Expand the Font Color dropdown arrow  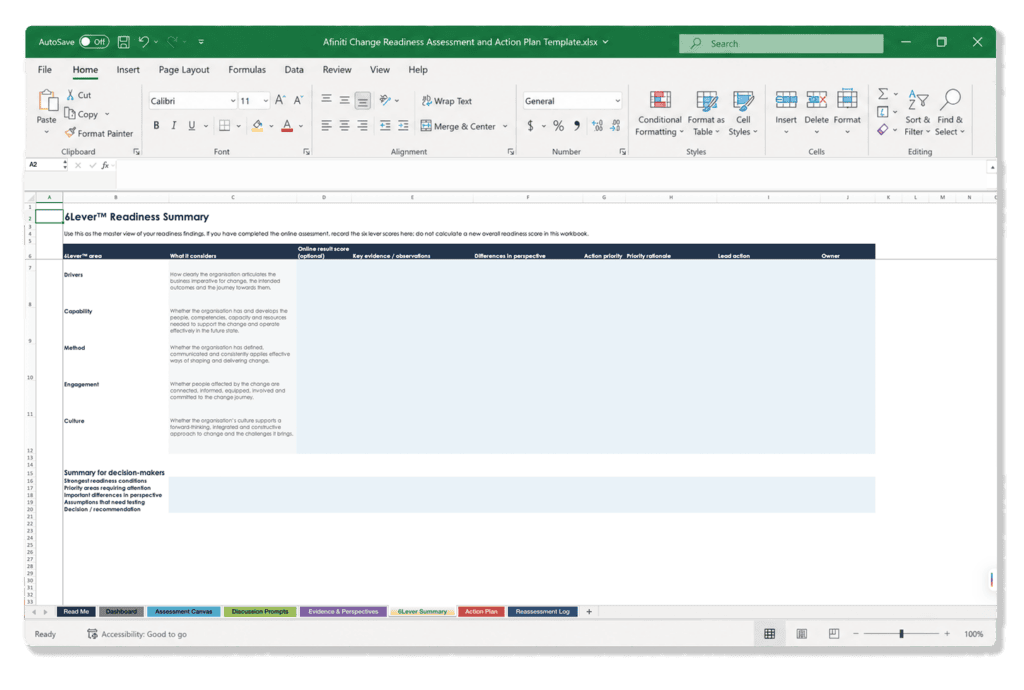(x=301, y=126)
